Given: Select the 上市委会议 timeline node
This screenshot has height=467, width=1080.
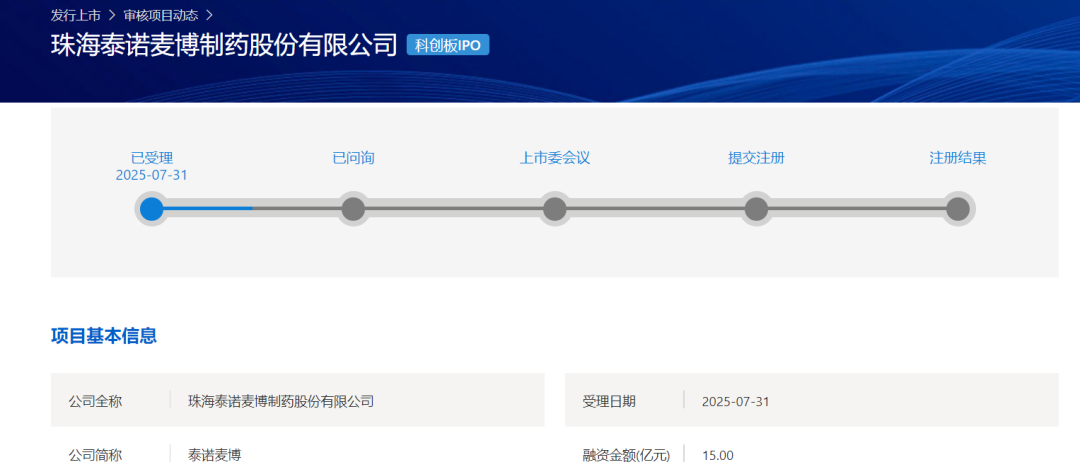Looking at the screenshot, I should pyautogui.click(x=554, y=209).
